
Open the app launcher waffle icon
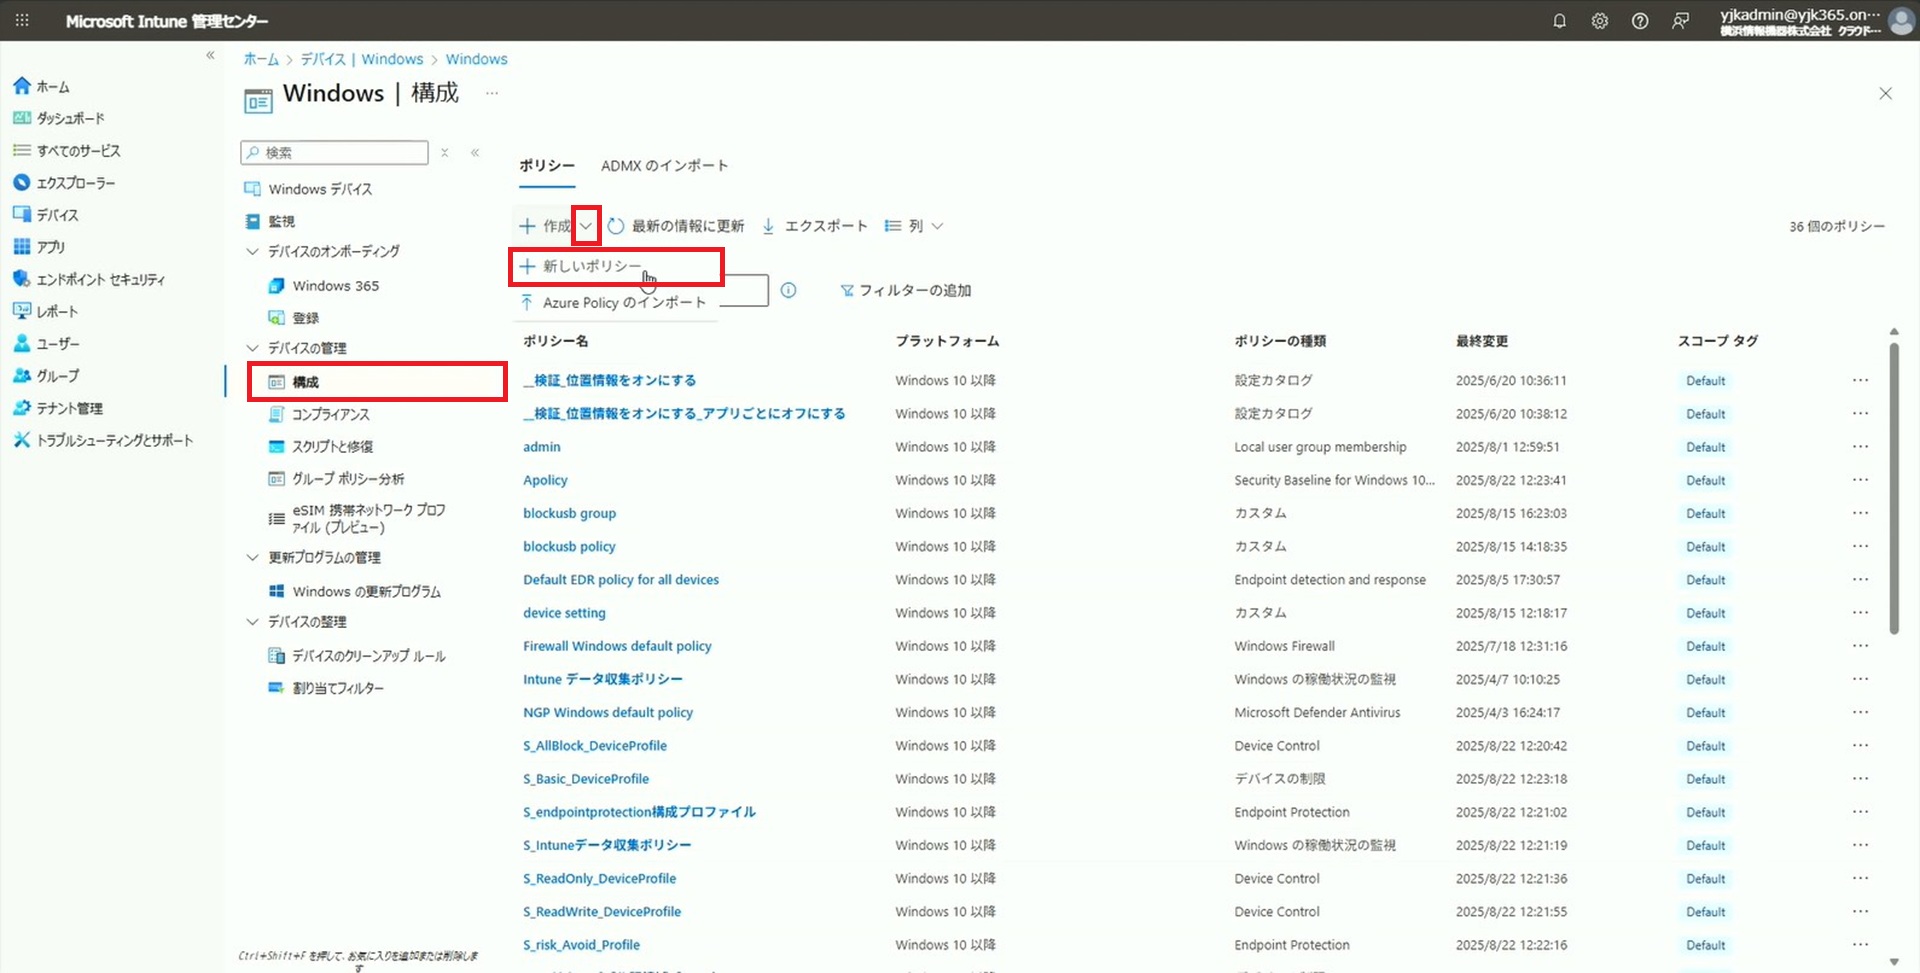pos(22,21)
